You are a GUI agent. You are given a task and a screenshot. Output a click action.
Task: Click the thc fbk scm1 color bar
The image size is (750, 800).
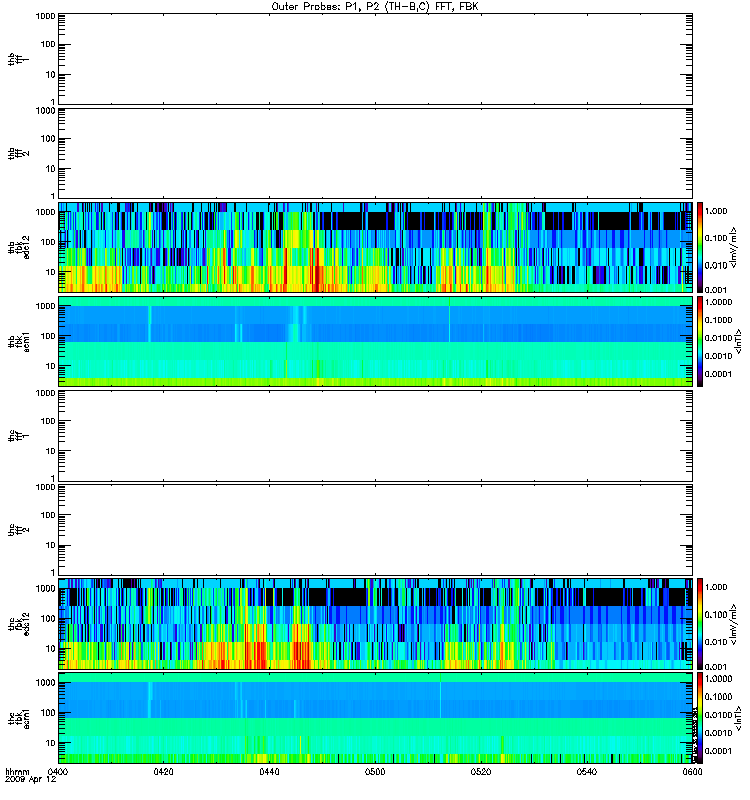700,718
